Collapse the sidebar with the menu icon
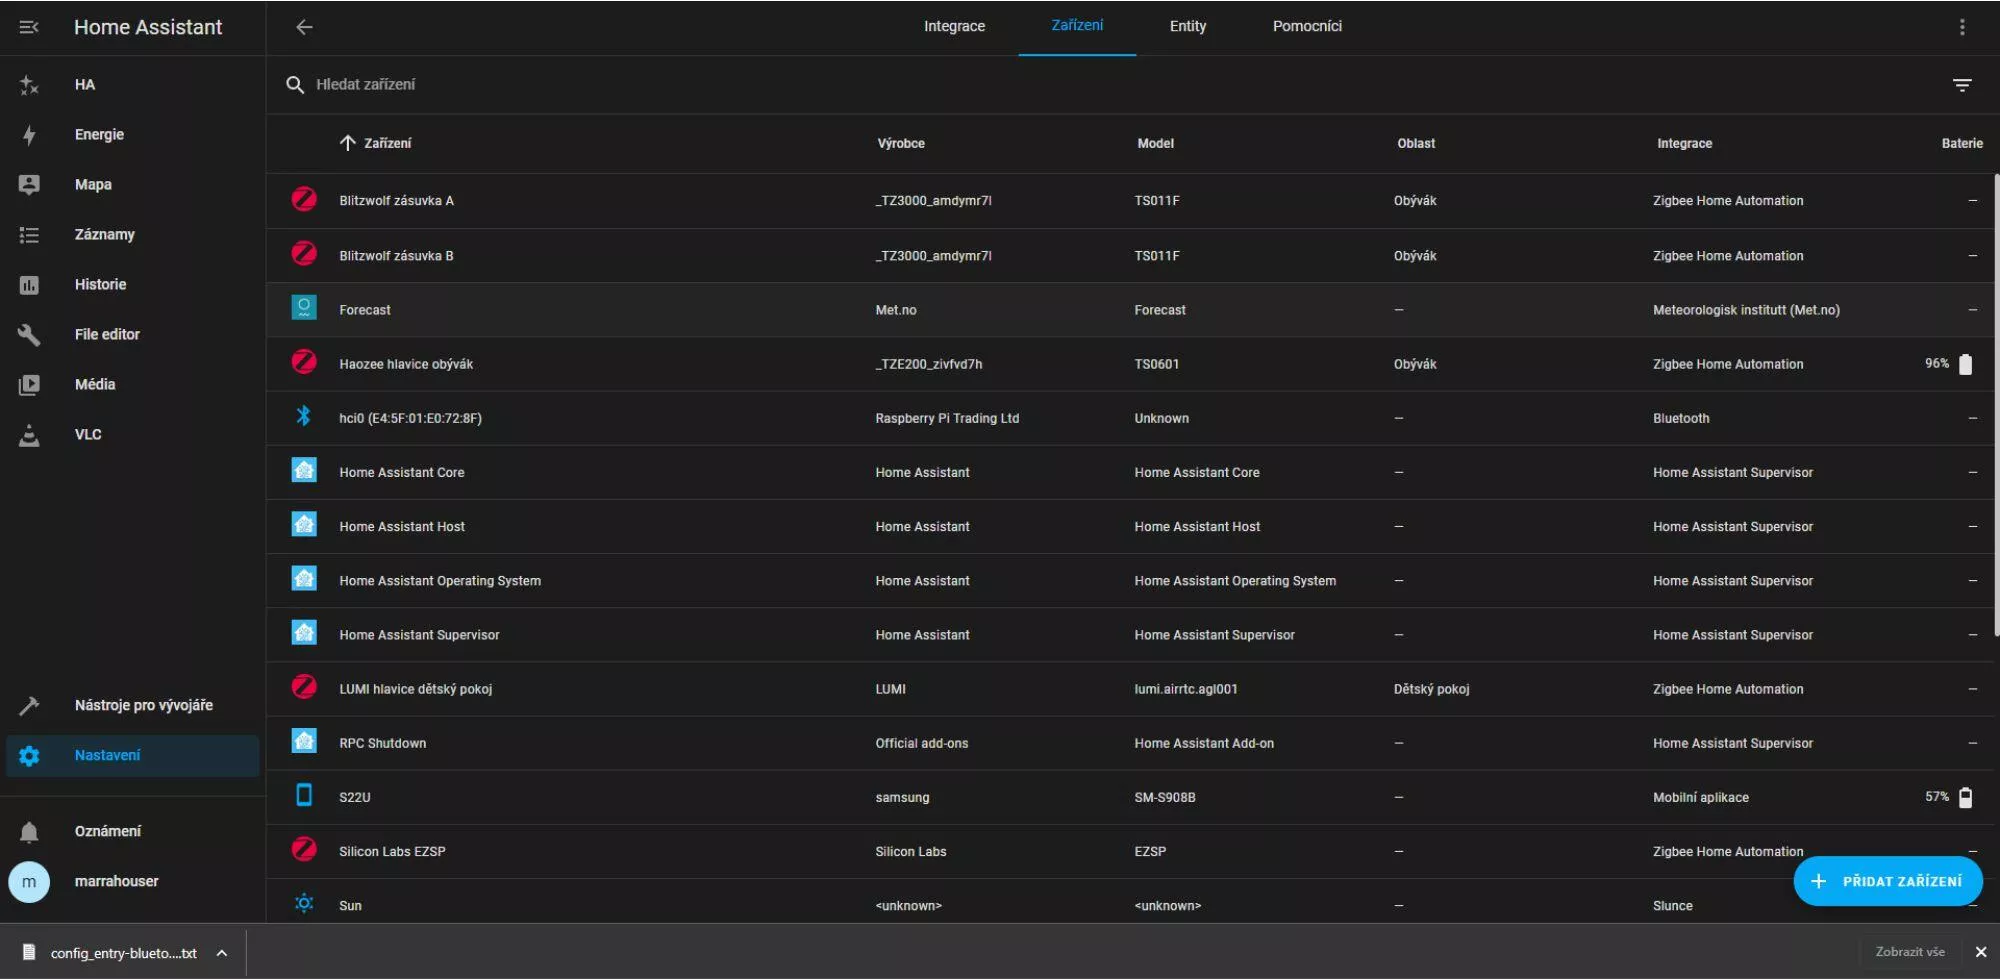Image resolution: width=2000 pixels, height=979 pixels. click(x=29, y=27)
